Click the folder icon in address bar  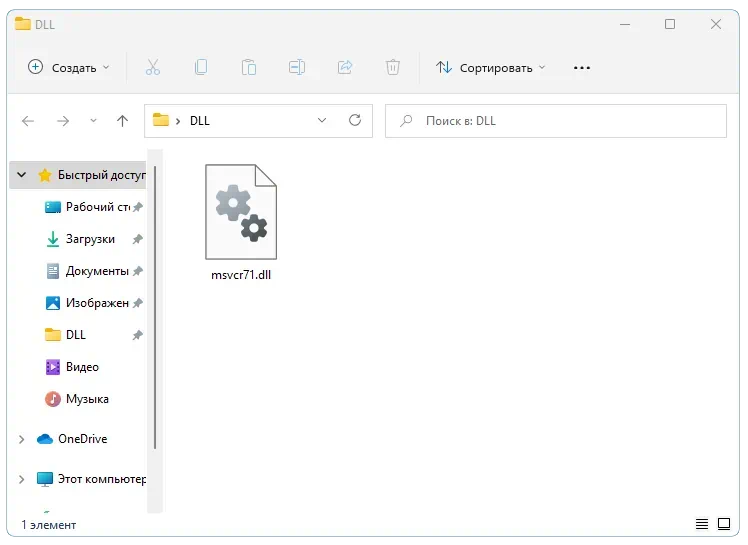tap(161, 120)
